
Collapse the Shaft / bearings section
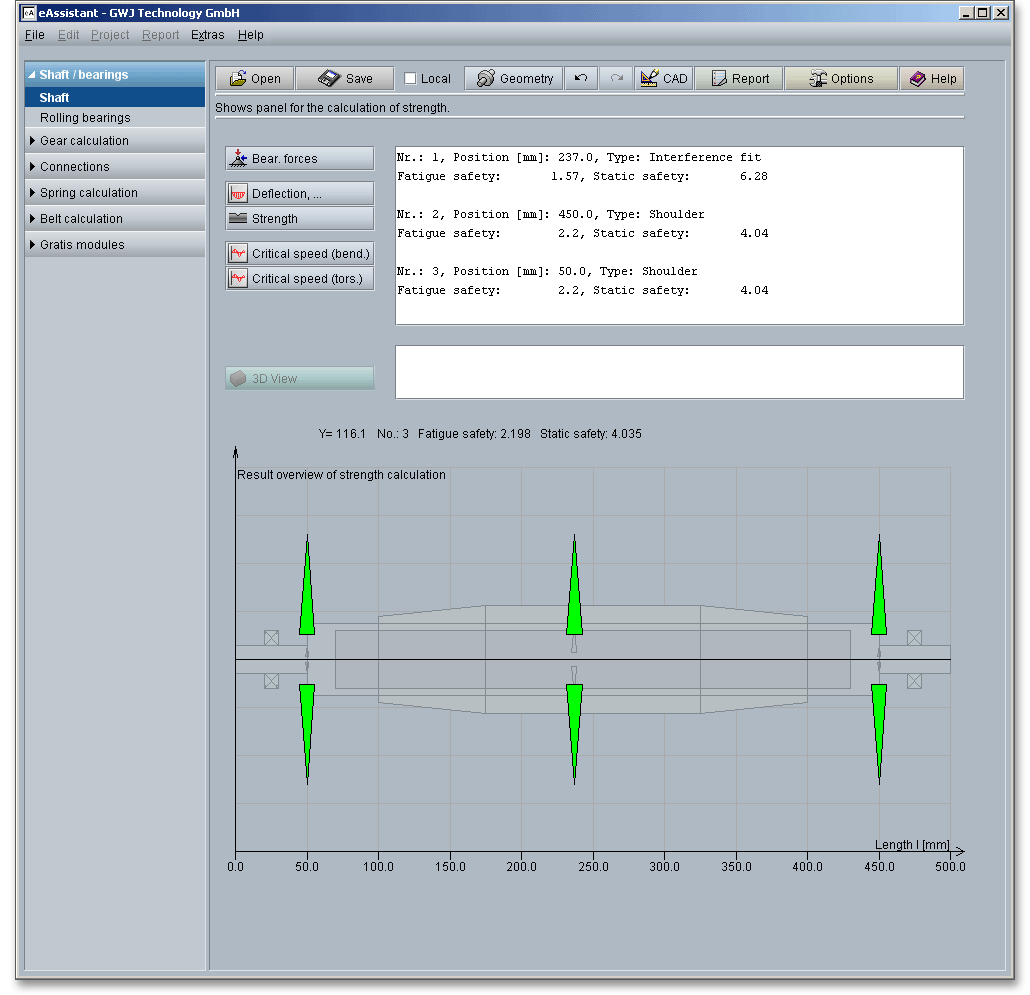point(83,75)
